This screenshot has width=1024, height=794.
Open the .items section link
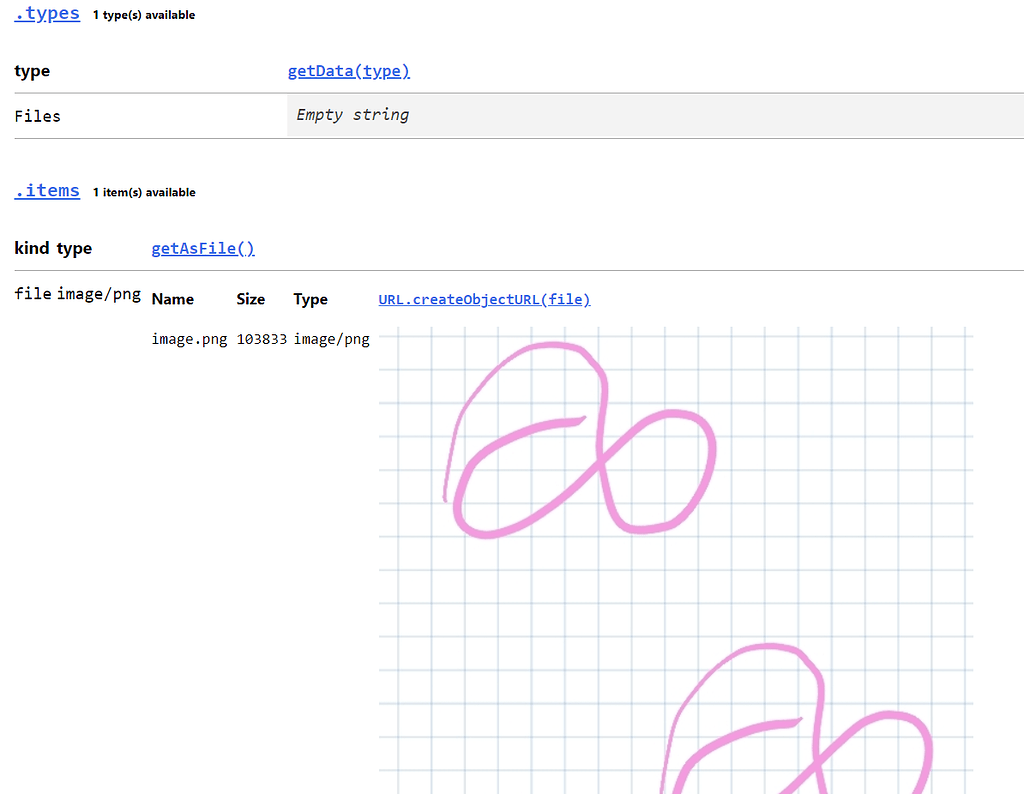click(x=46, y=190)
